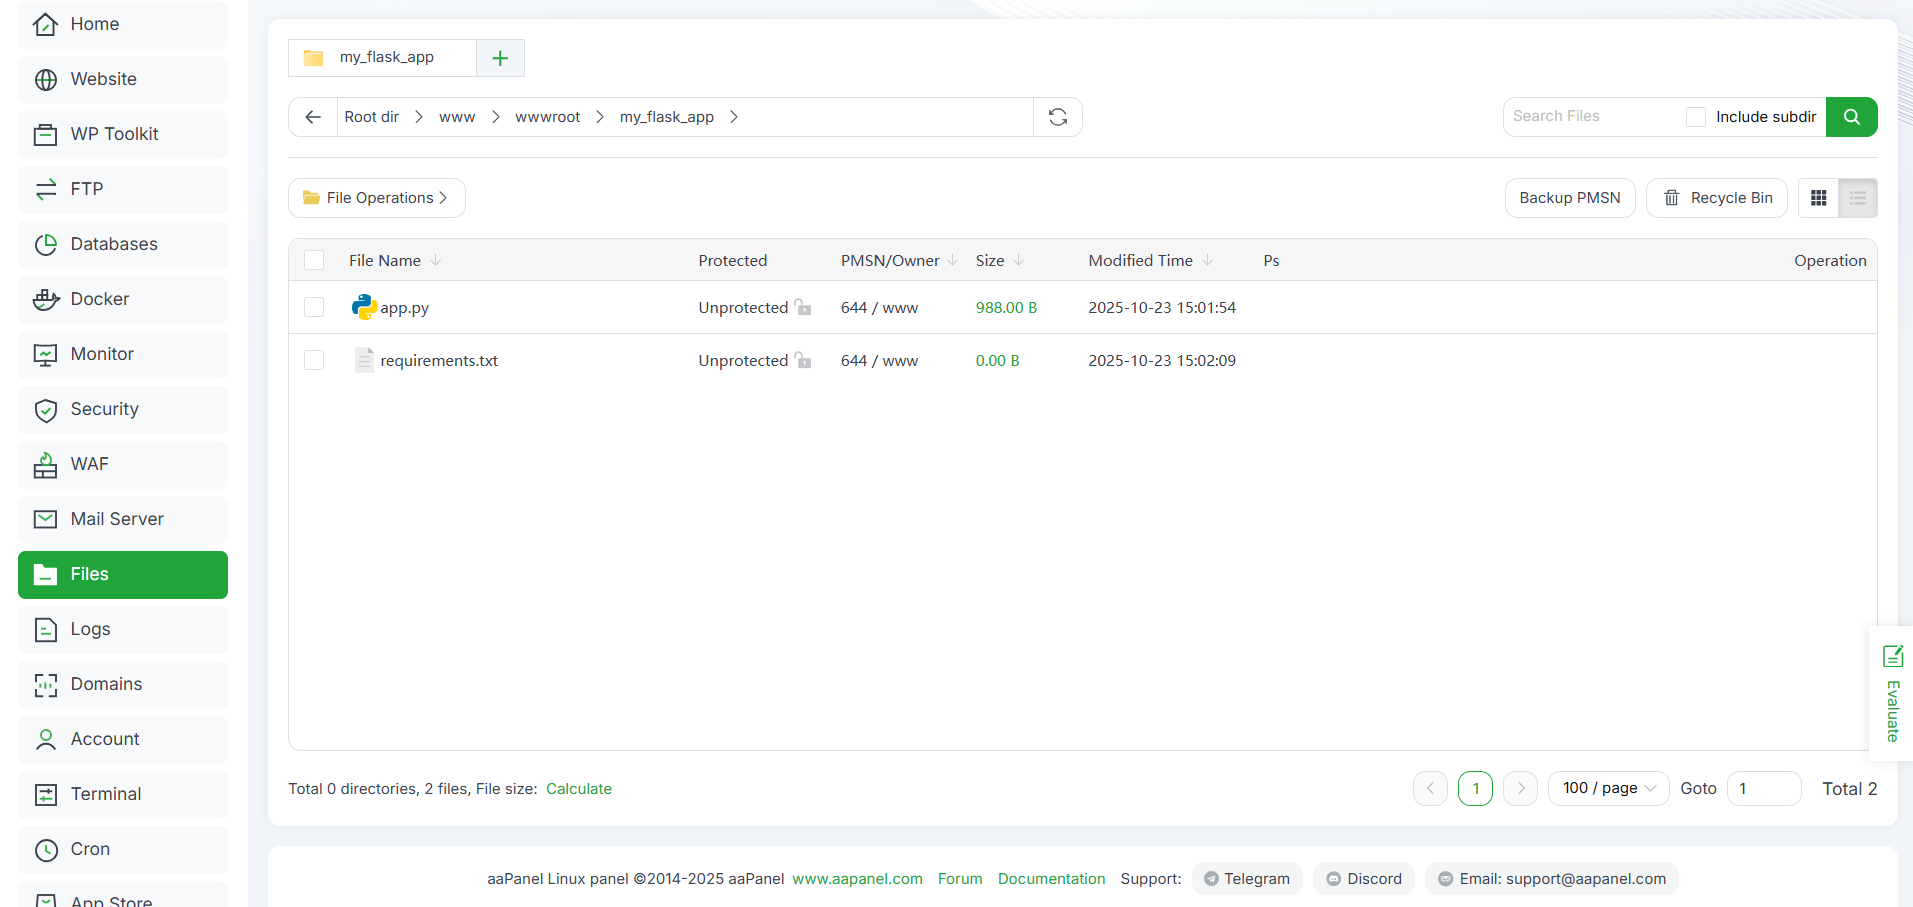1913x907 pixels.
Task: Open Docker in the sidebar
Action: tap(123, 299)
